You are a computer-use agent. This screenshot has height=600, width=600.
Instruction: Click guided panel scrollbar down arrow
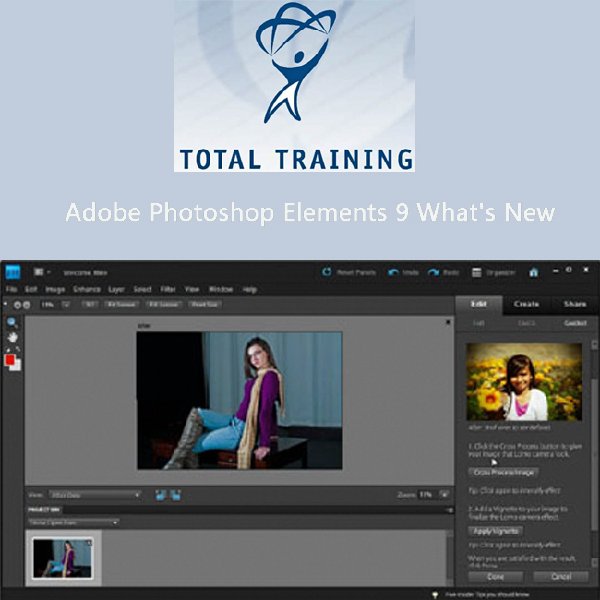click(594, 562)
